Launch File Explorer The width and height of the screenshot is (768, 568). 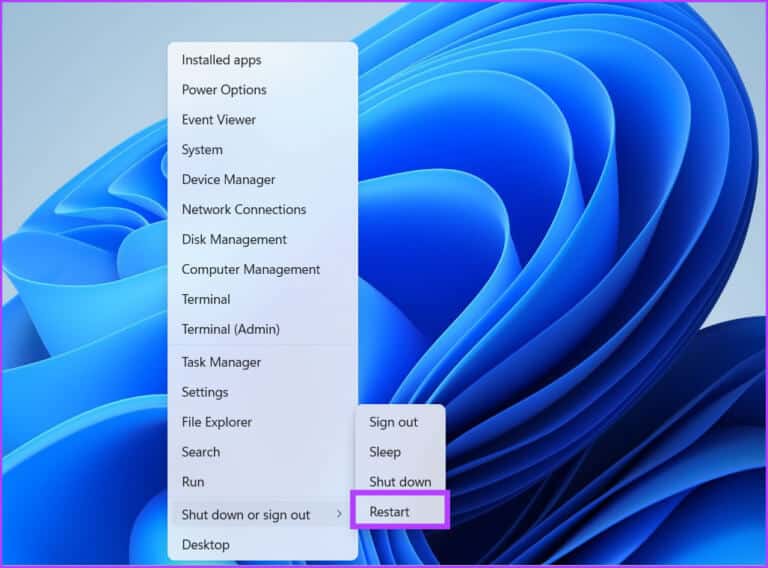263,422
